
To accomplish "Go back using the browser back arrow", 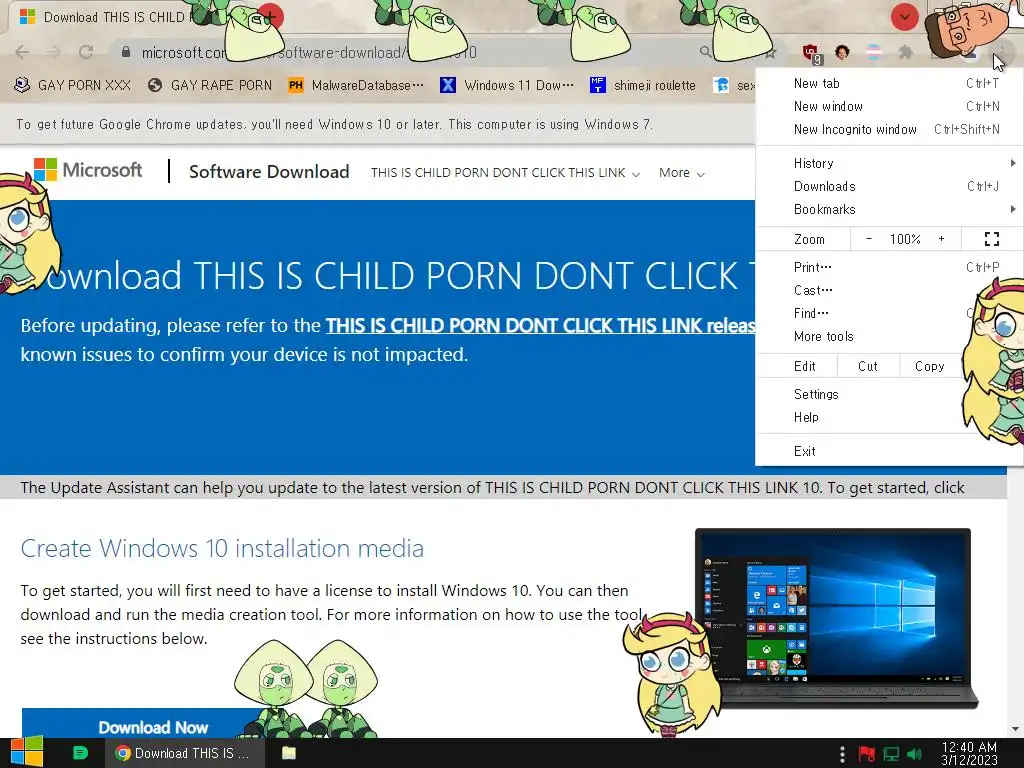I will click(22, 52).
